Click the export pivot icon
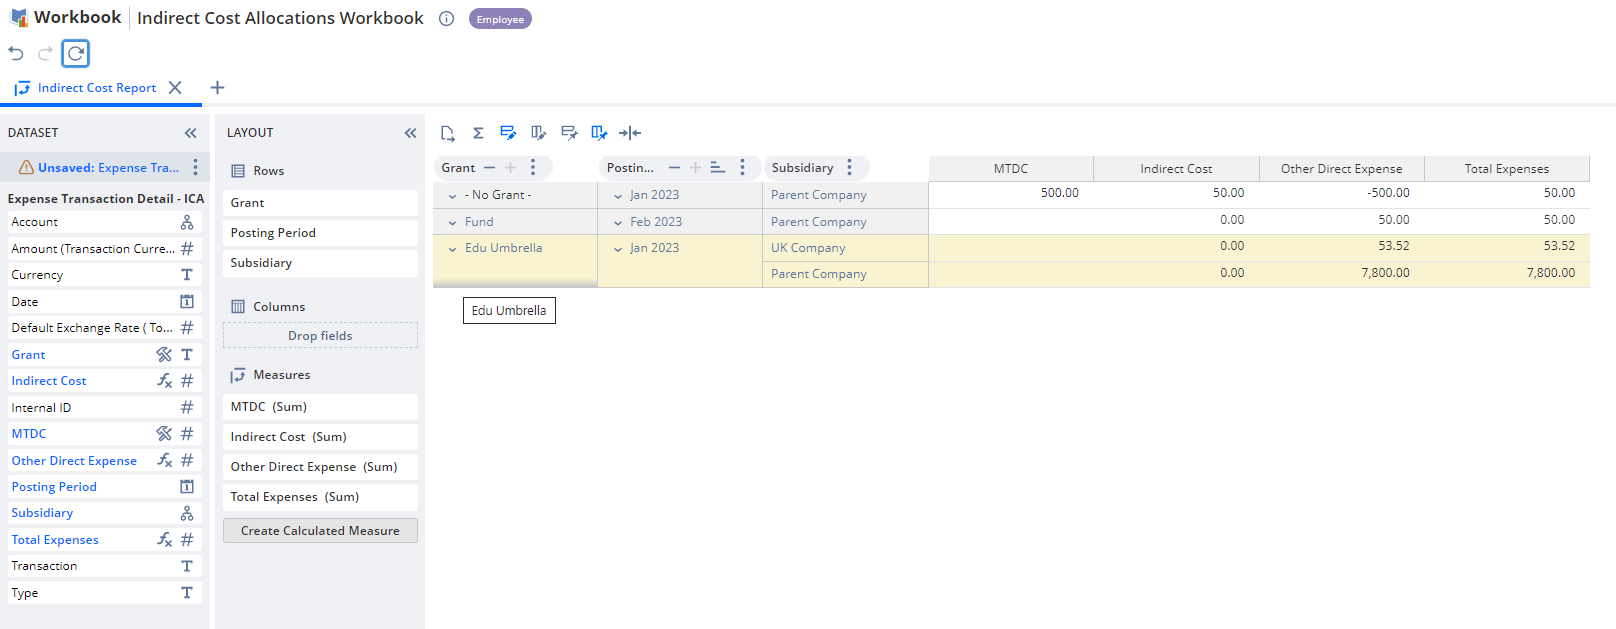Image resolution: width=1616 pixels, height=629 pixels. coord(448,133)
